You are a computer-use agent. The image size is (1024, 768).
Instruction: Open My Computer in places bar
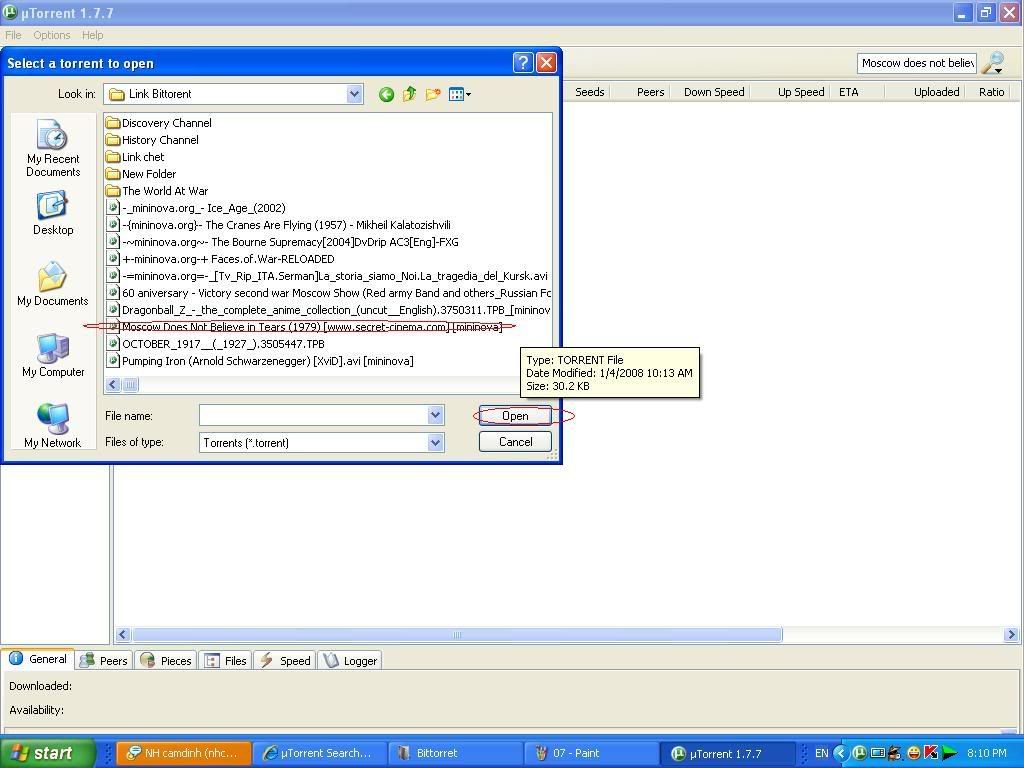pyautogui.click(x=53, y=355)
